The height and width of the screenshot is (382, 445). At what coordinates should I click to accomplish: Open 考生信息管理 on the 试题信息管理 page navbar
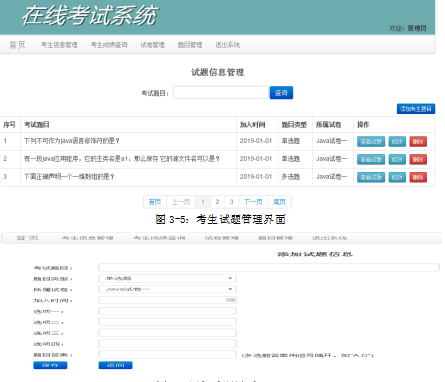pos(59,45)
